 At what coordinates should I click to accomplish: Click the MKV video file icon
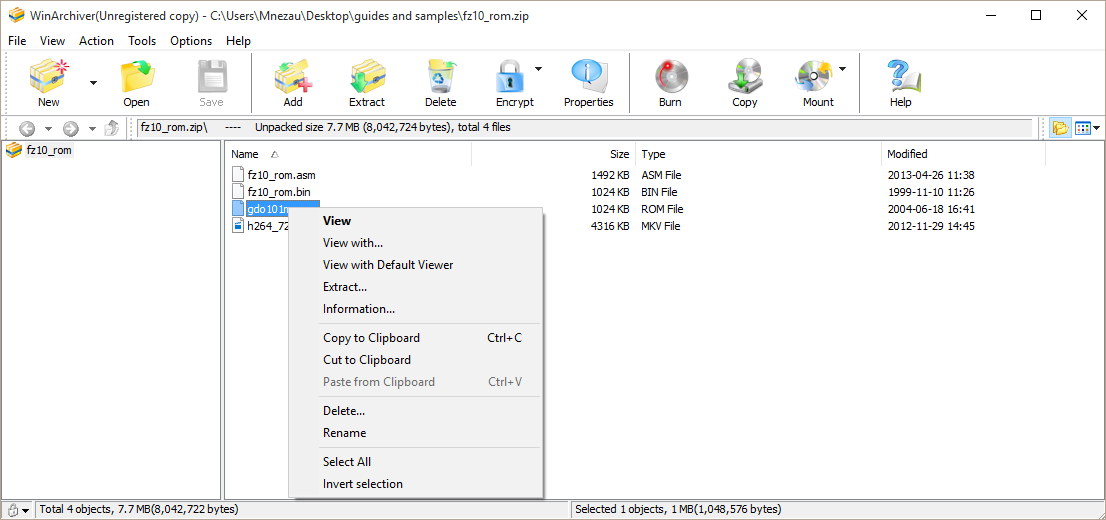(238, 226)
